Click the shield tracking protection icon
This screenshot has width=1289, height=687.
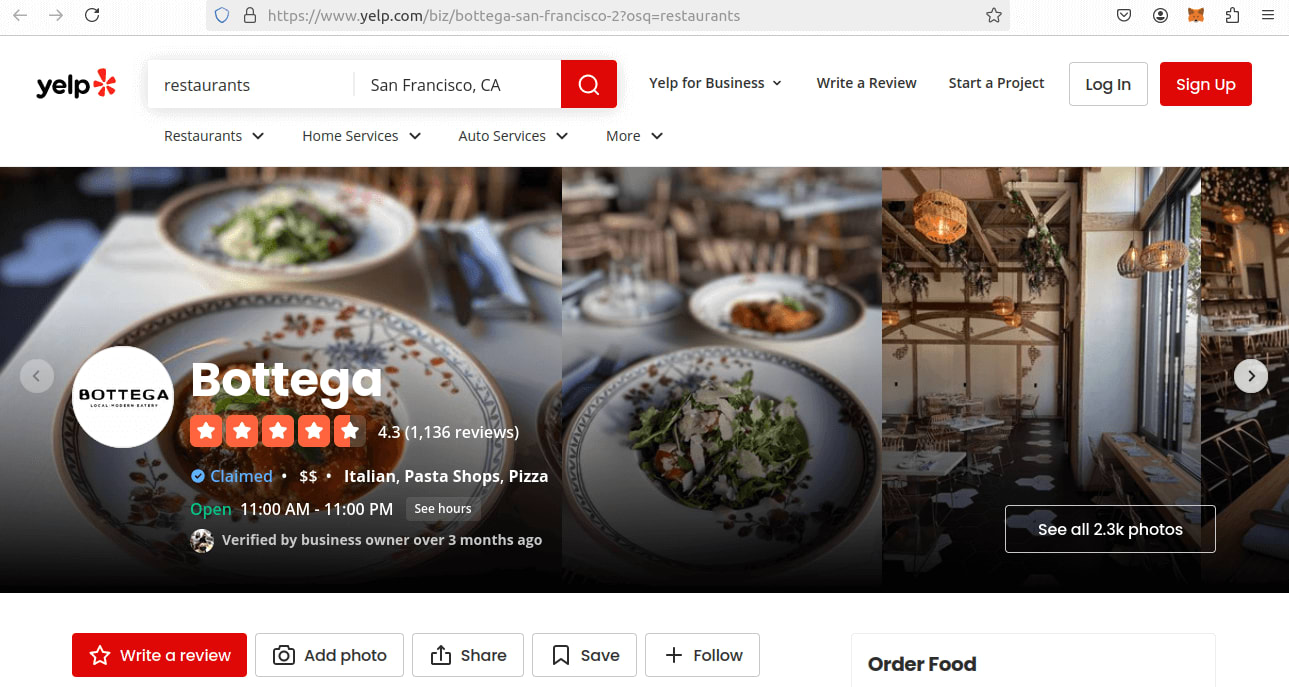222,15
